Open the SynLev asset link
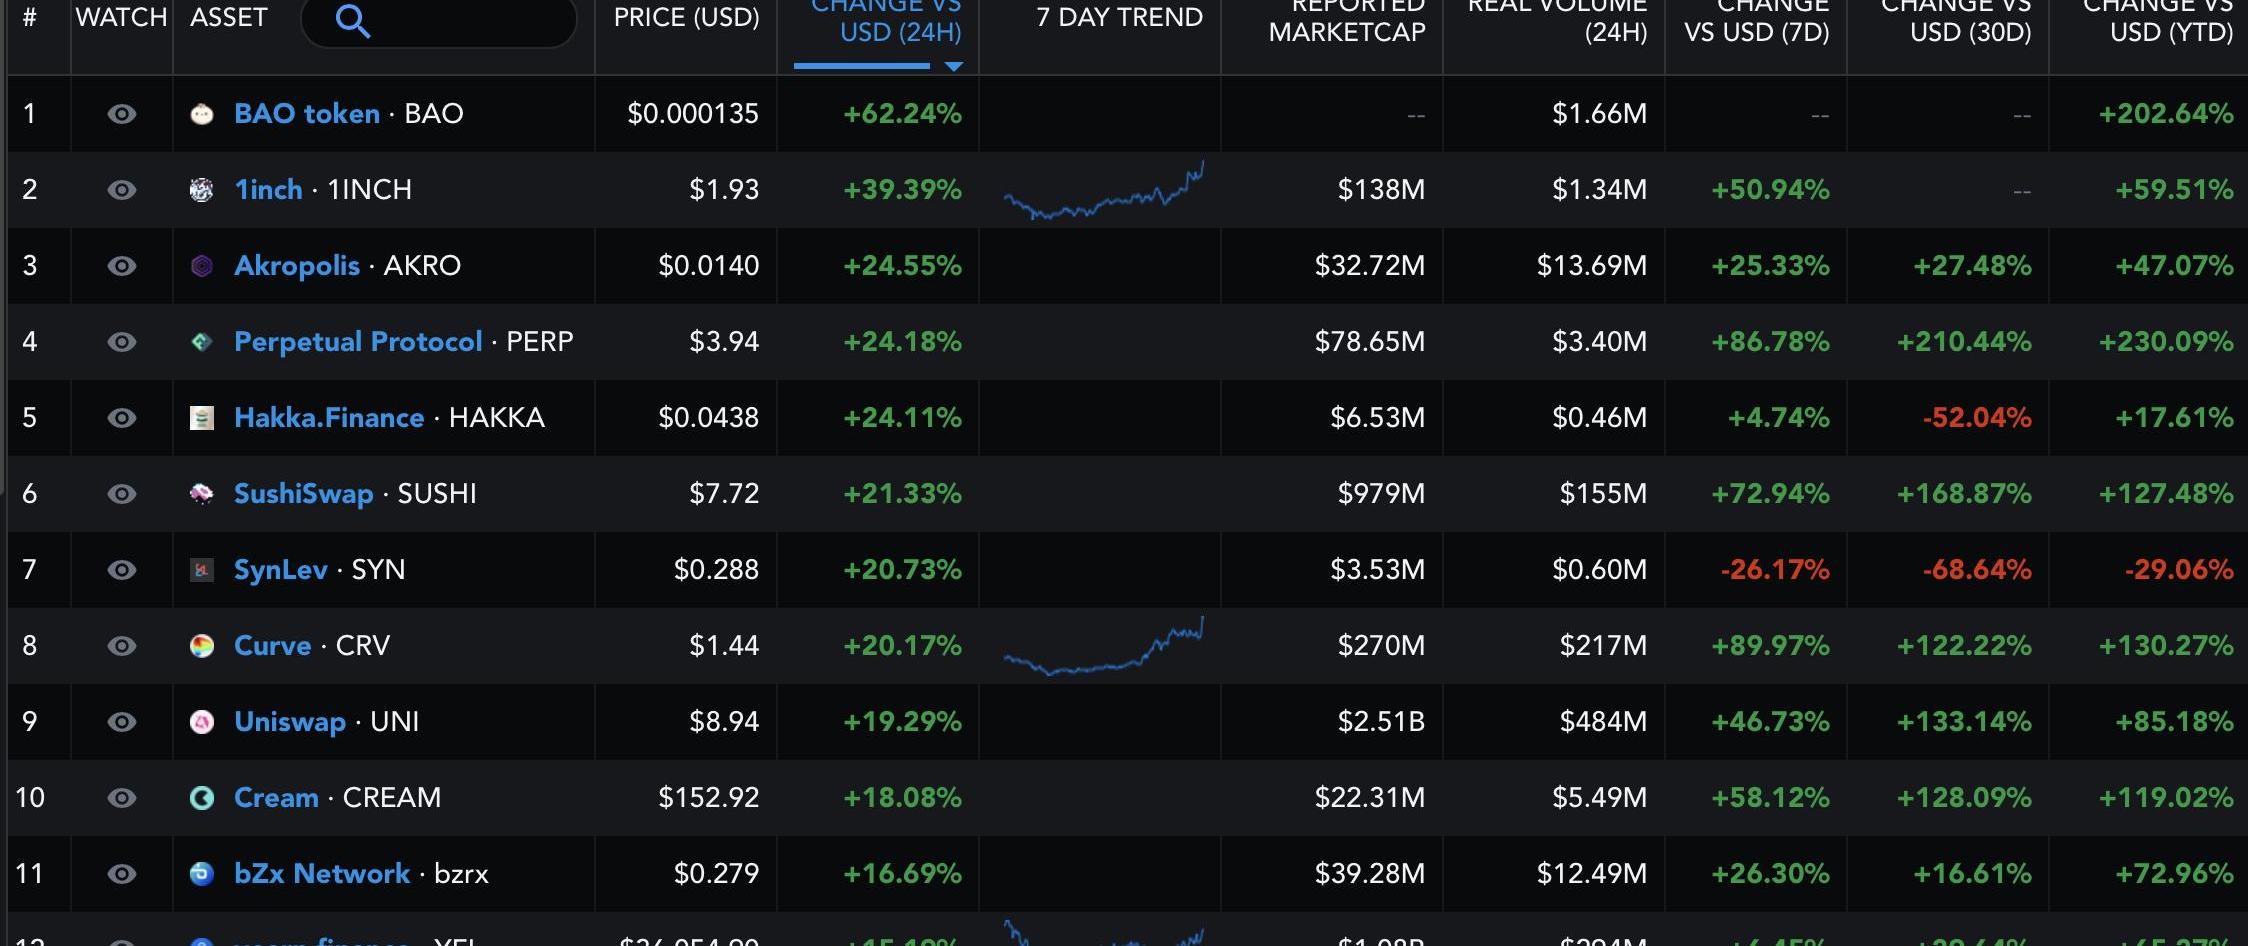2248x946 pixels. 280,570
